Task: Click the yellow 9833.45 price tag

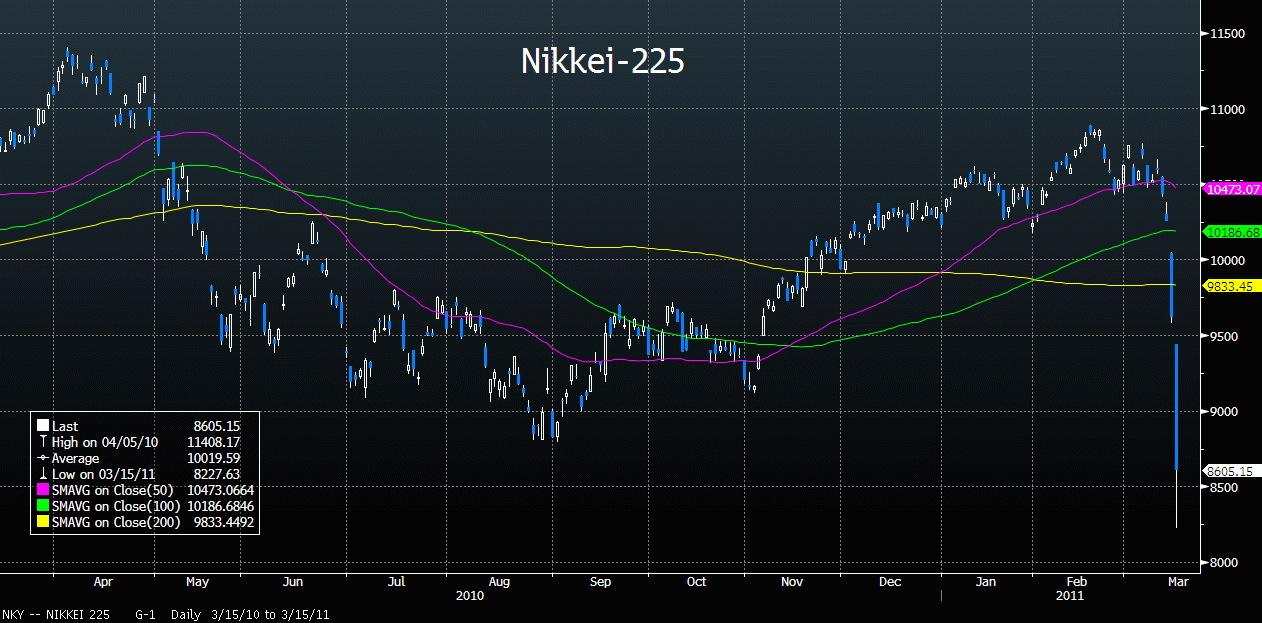Action: (1229, 285)
